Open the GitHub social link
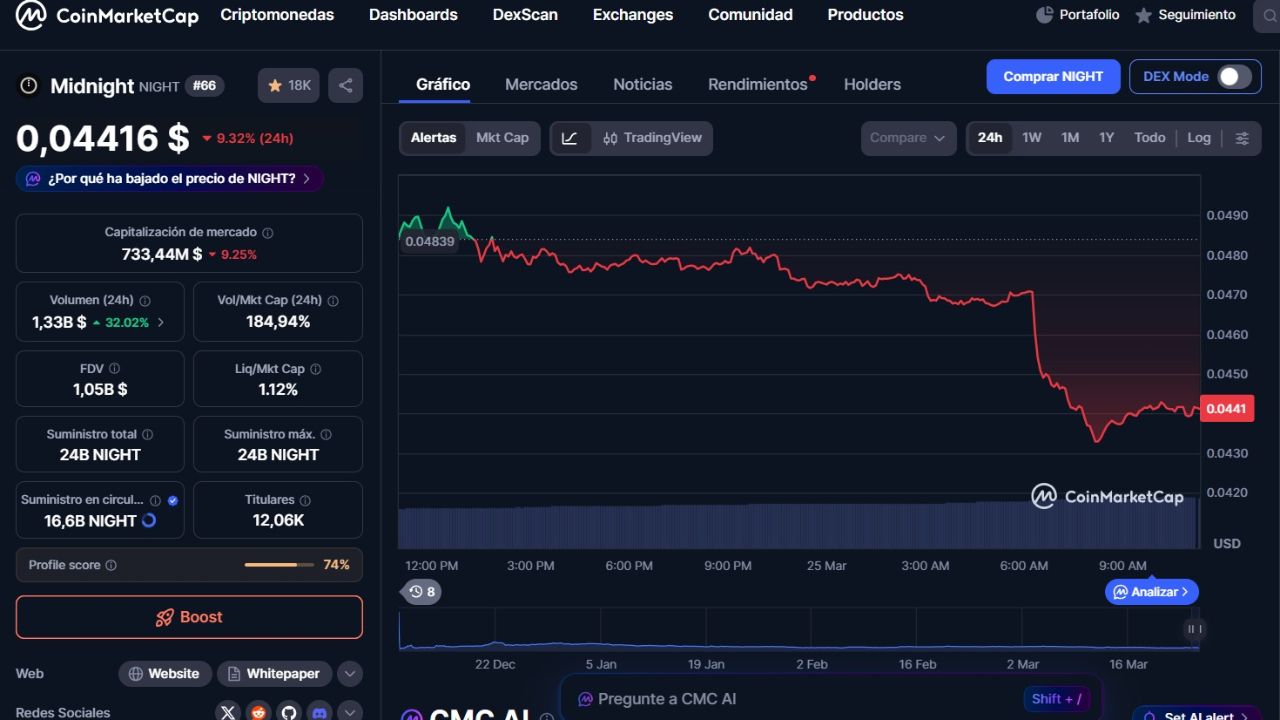 [x=289, y=712]
